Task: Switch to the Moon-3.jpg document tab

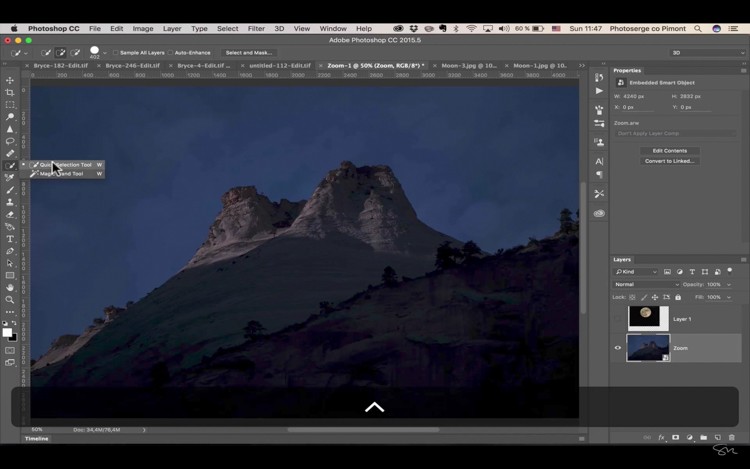Action: pyautogui.click(x=469, y=65)
